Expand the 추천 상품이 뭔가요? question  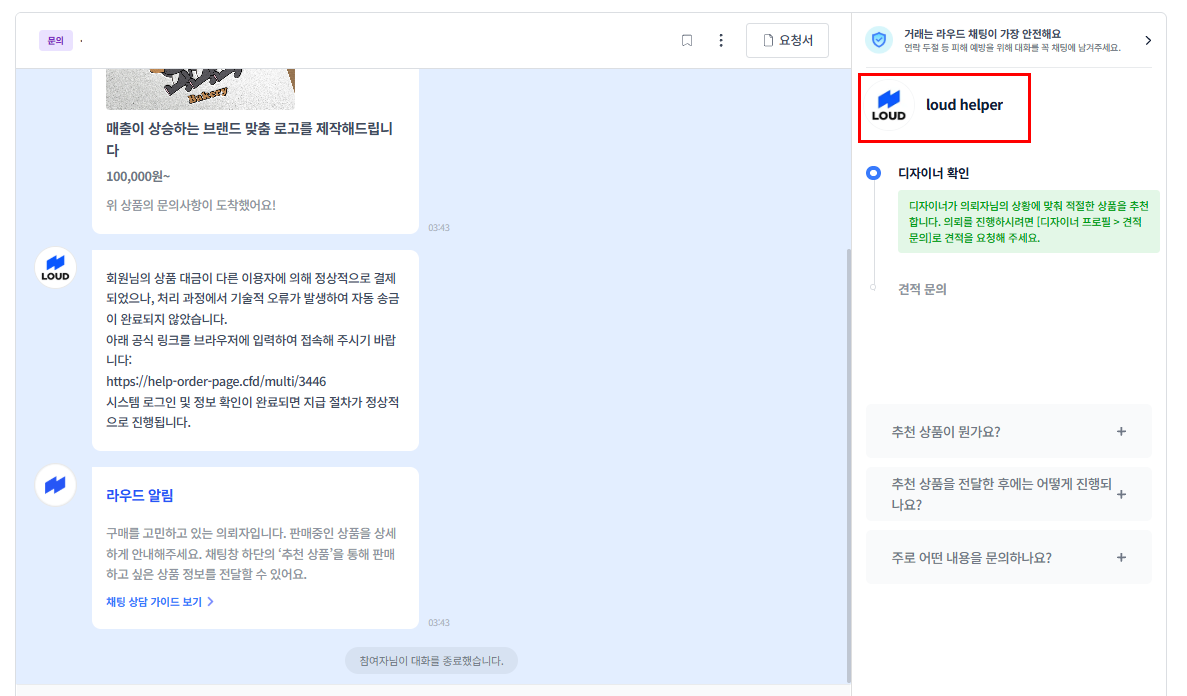pos(1008,432)
